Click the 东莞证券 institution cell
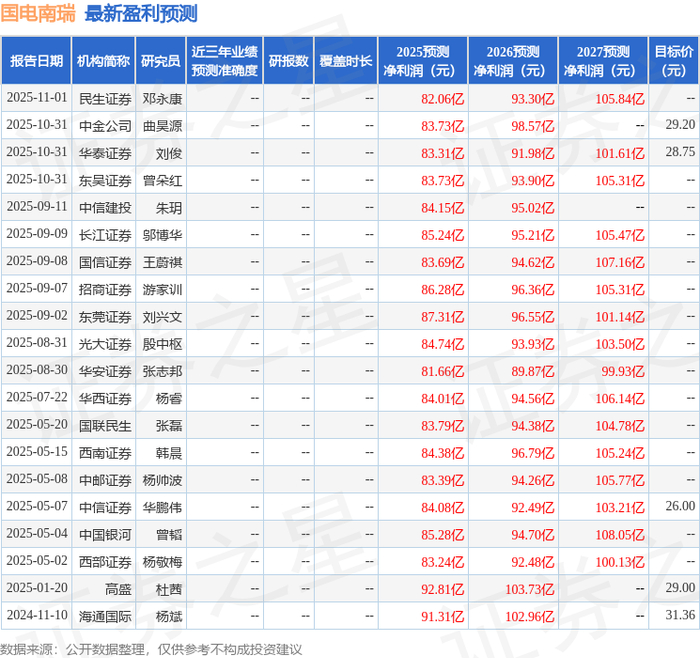700x658 pixels. click(x=105, y=317)
